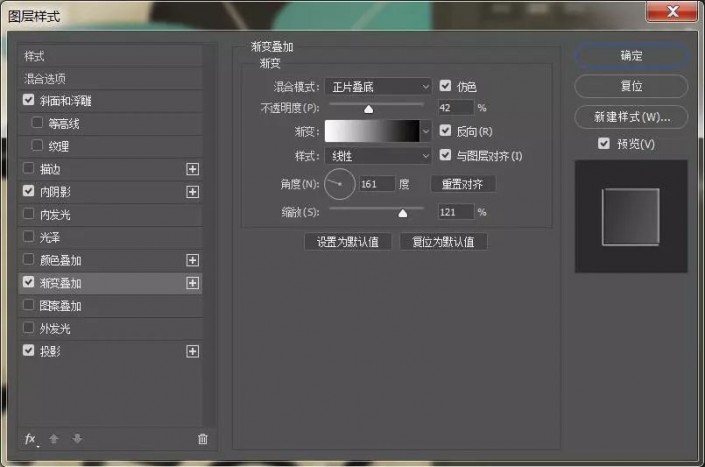Toggle the 反向(R) checkbox
The image size is (705, 467).
tap(445, 131)
